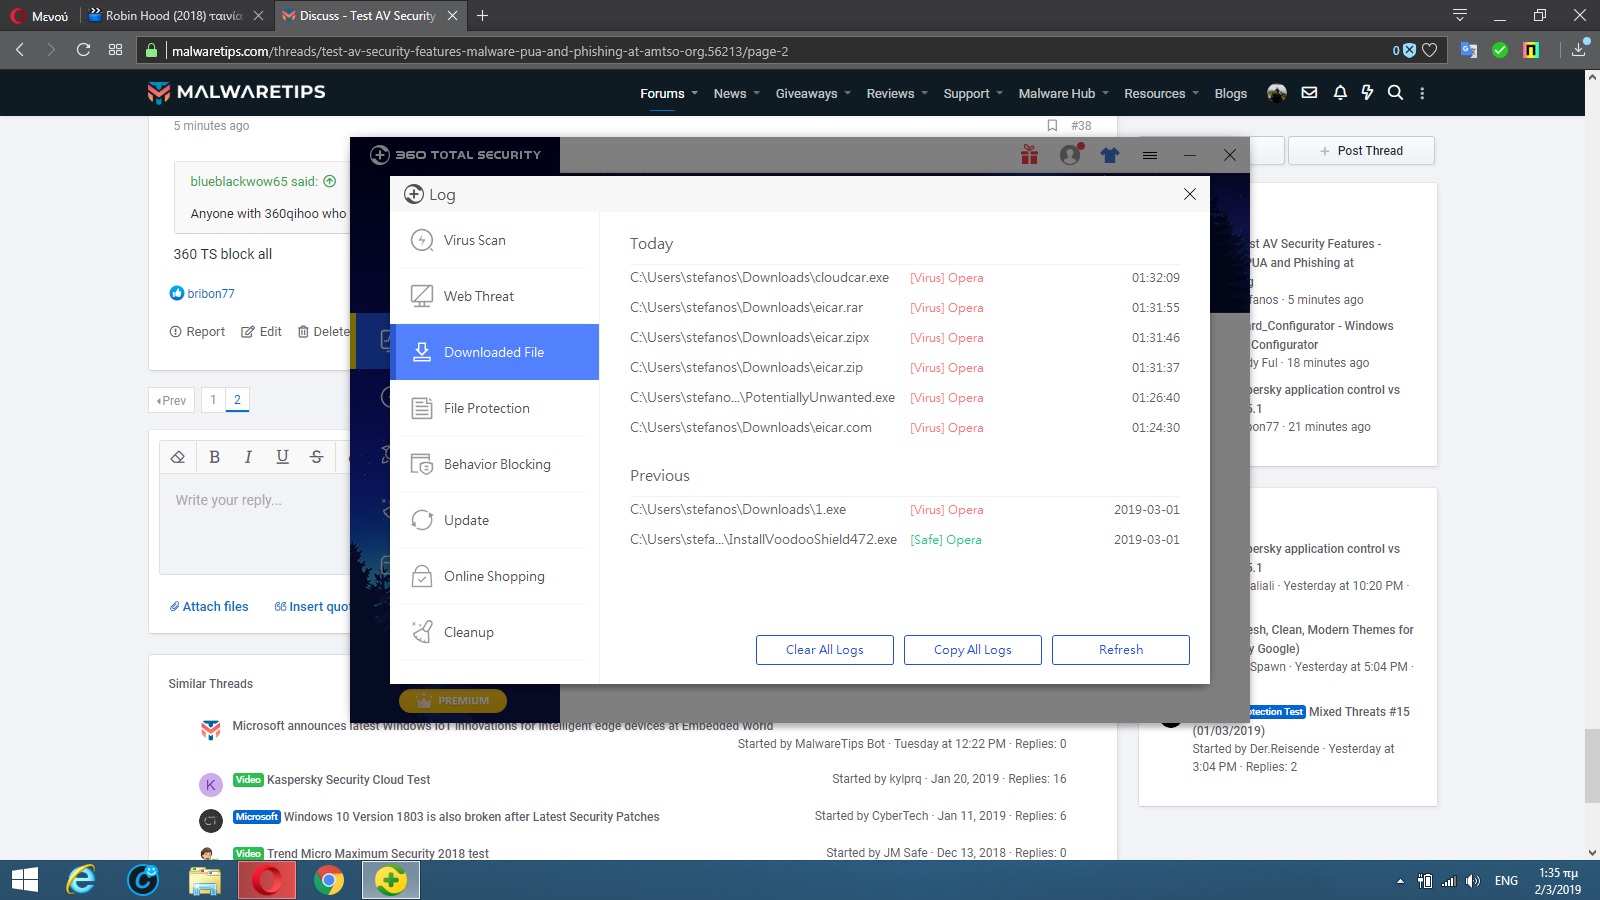Open the rainbow N extension icon
The height and width of the screenshot is (900, 1600).
coord(1531,50)
